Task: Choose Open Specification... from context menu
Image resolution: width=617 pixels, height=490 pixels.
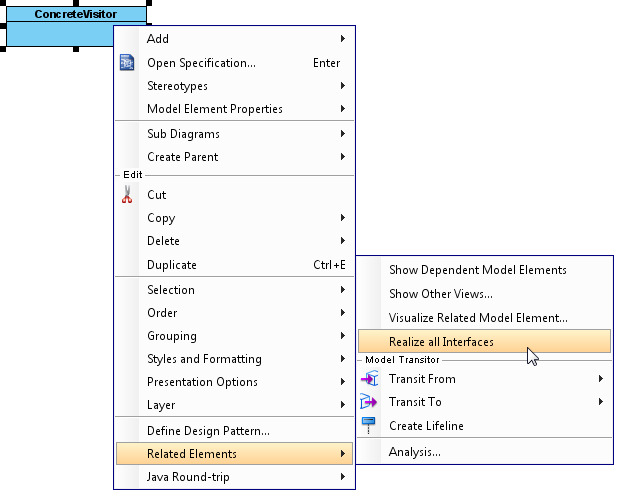Action: click(x=235, y=63)
